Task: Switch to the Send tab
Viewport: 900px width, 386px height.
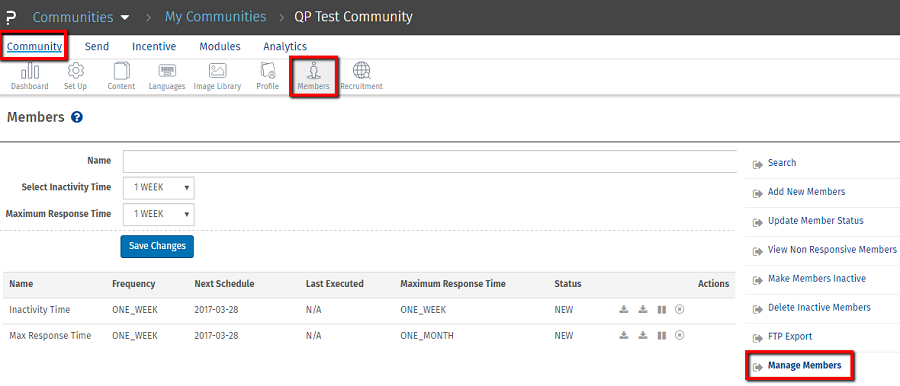Action: 97,47
